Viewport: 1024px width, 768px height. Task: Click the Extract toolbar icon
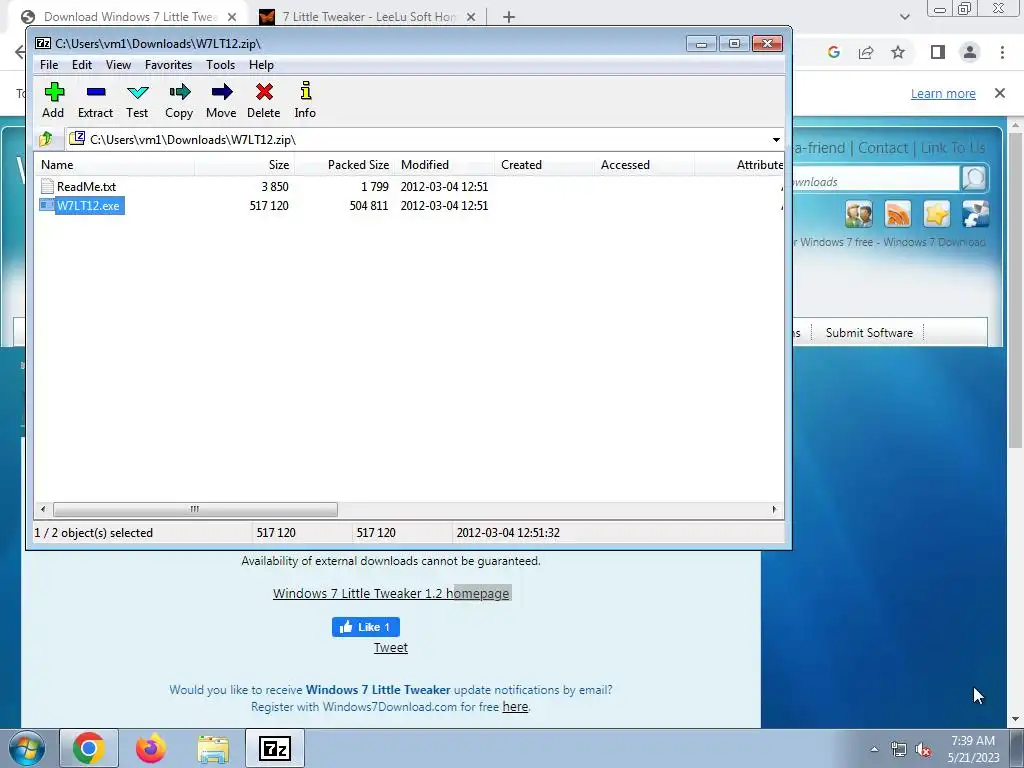[95, 100]
